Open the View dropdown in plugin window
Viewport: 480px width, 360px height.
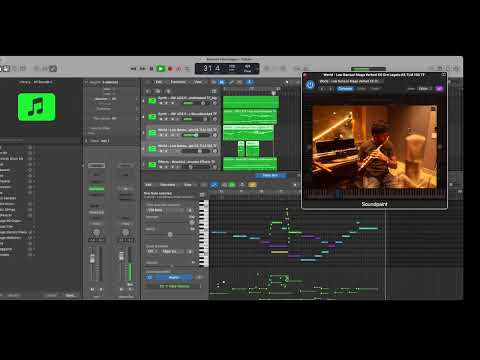[424, 89]
